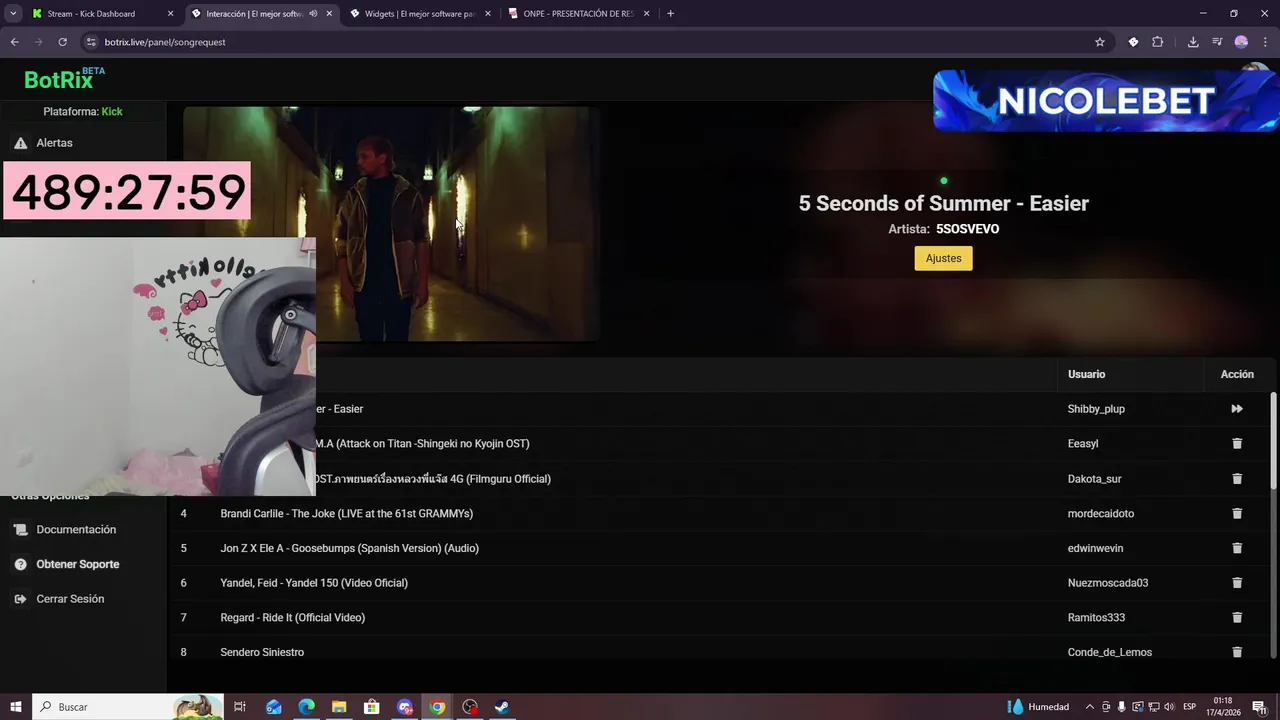Select the user Conde_de_Lemos
This screenshot has width=1280, height=720.
pos(1109,652)
